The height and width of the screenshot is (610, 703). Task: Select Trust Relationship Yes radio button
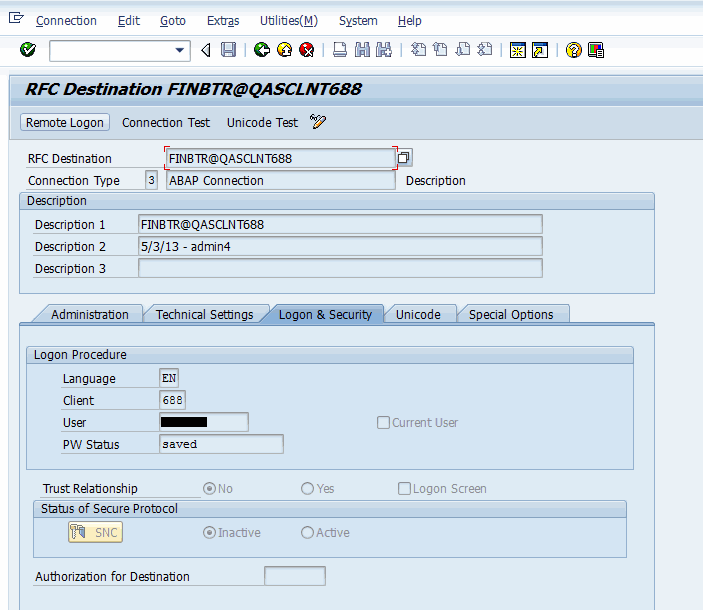click(x=307, y=488)
